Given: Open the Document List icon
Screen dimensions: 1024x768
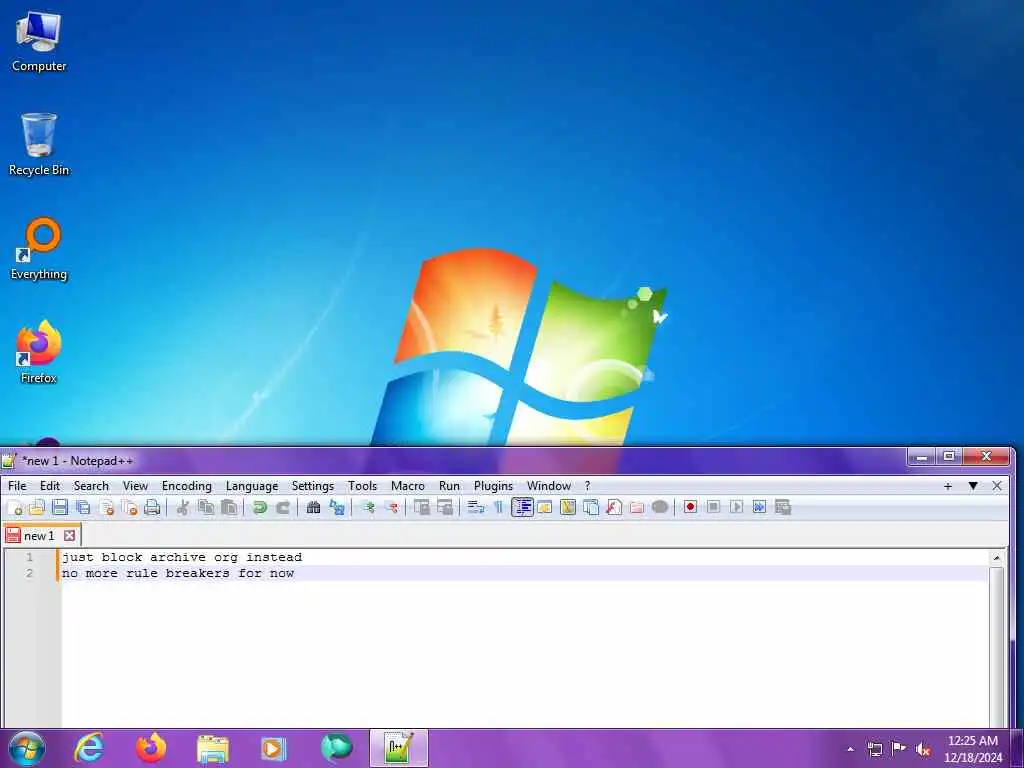Looking at the screenshot, I should (x=591, y=507).
